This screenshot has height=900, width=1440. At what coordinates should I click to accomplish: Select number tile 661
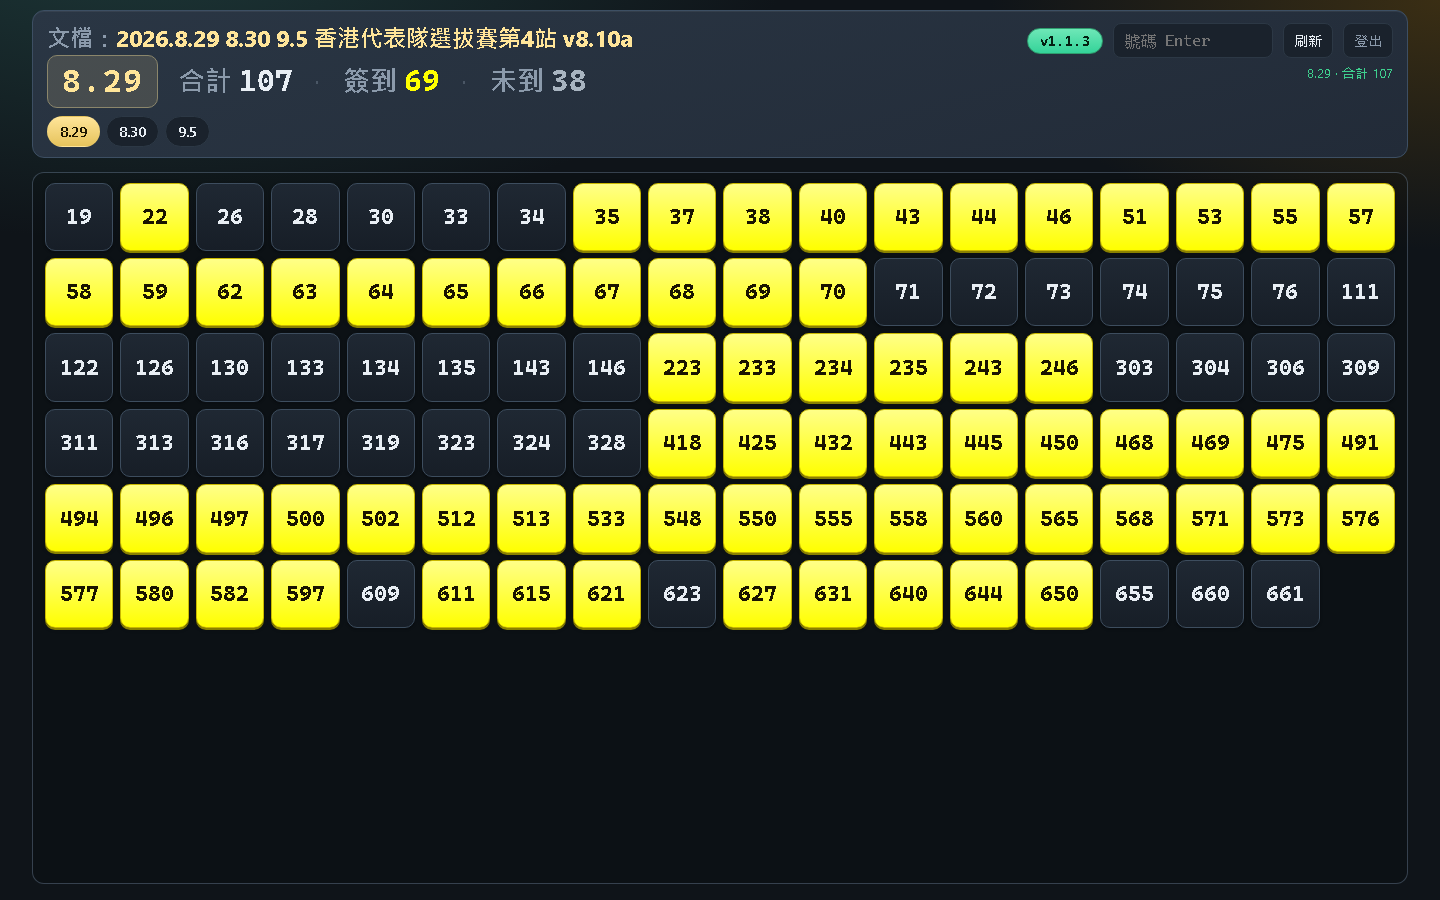pos(1285,594)
